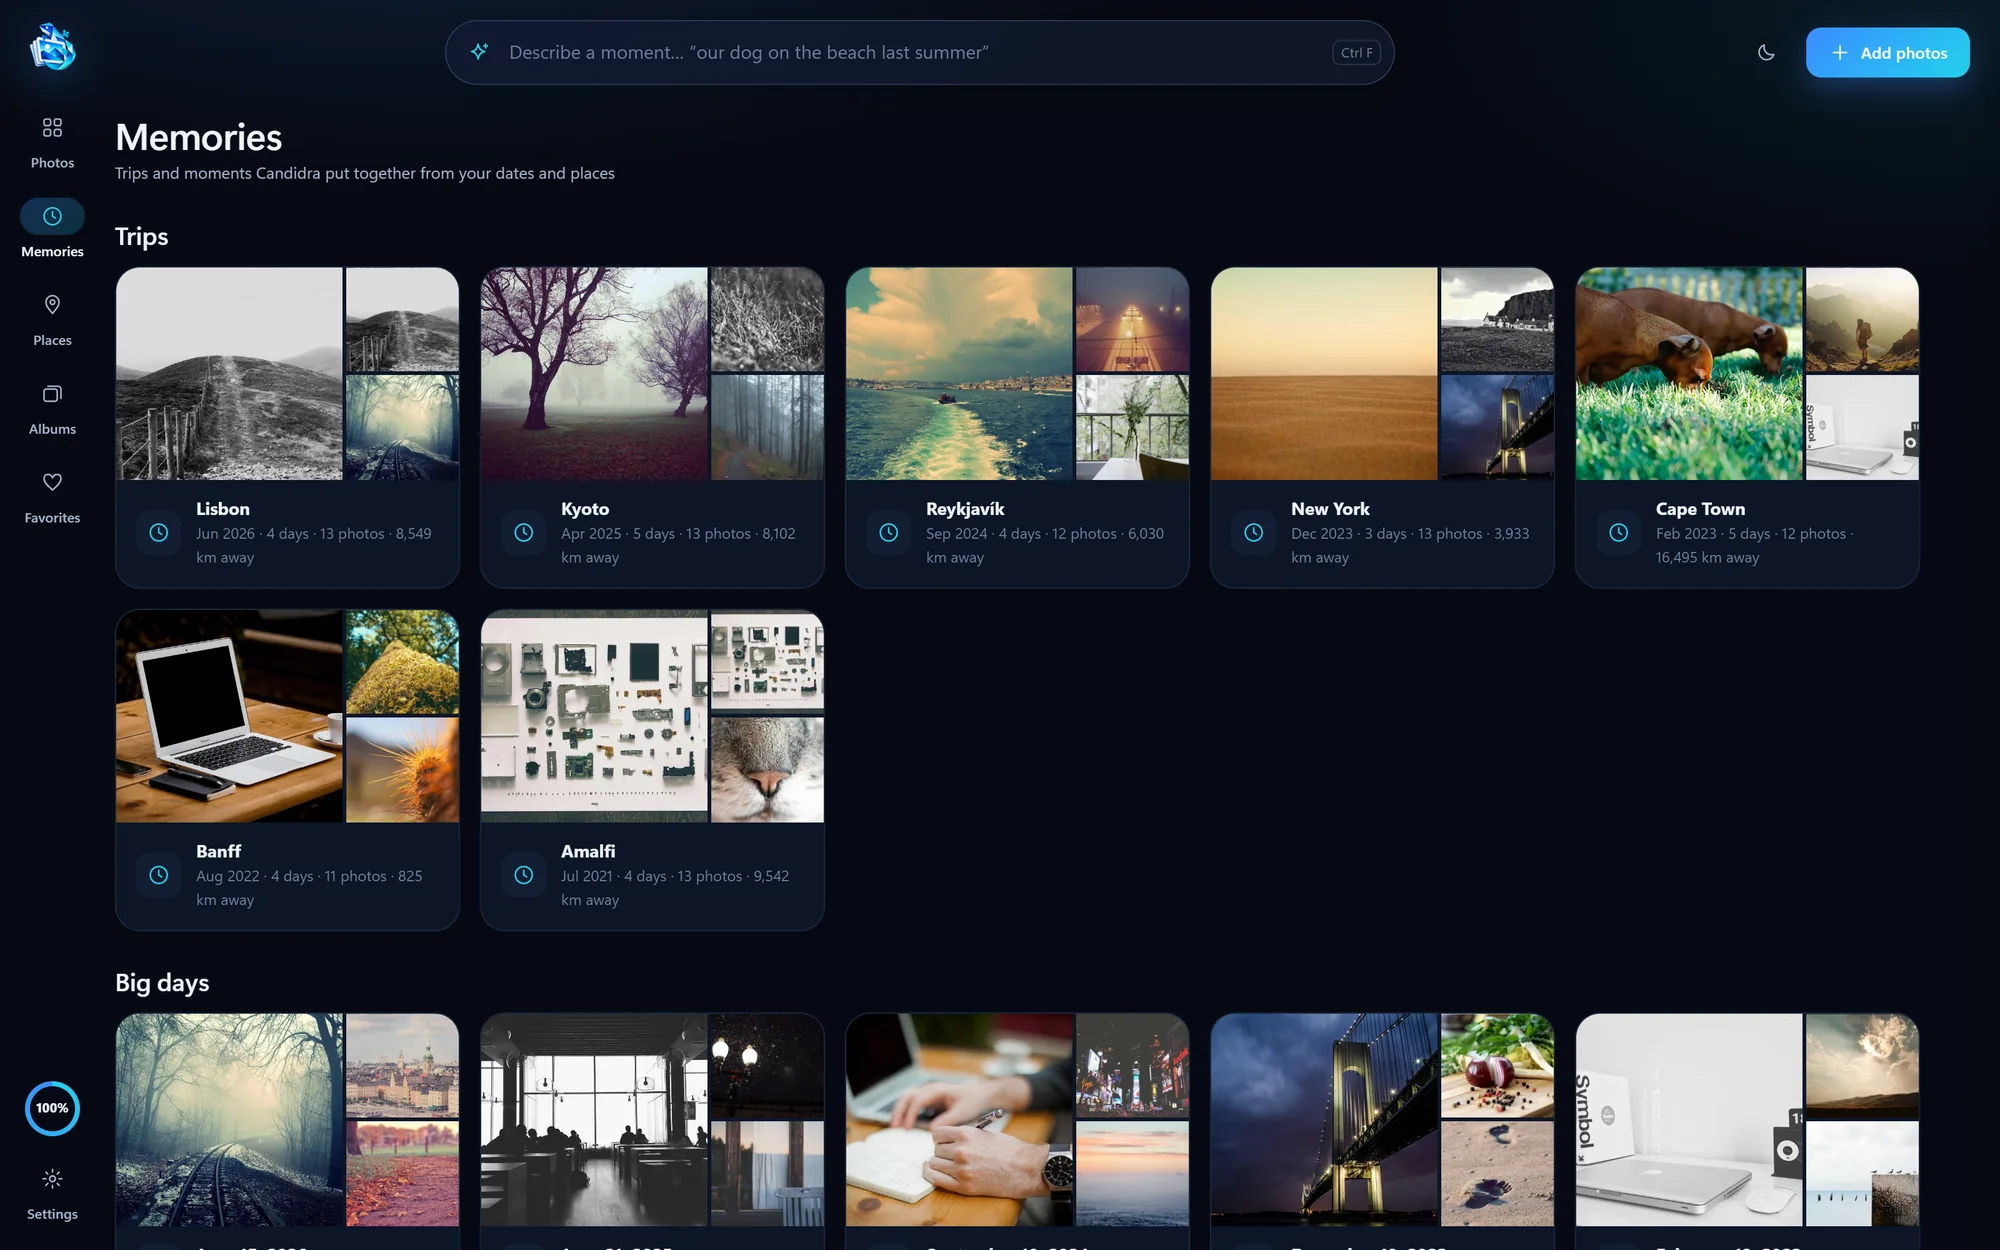Open Banff's orange cactus thumbnail

pyautogui.click(x=402, y=770)
